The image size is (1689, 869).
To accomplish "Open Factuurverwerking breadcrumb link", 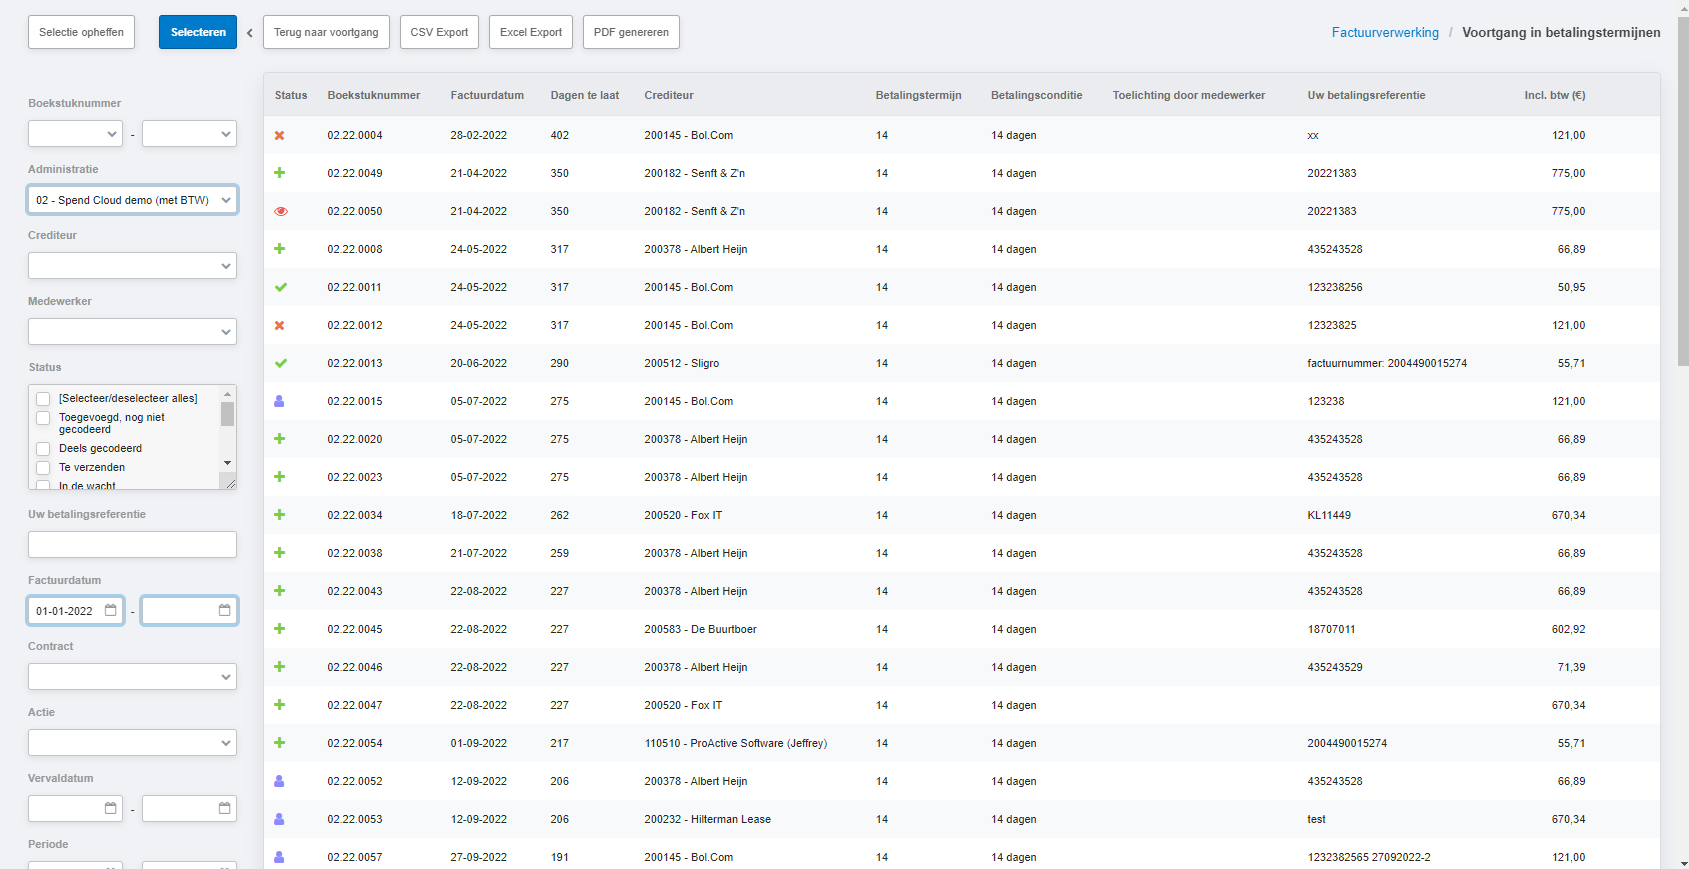I will point(1385,32).
